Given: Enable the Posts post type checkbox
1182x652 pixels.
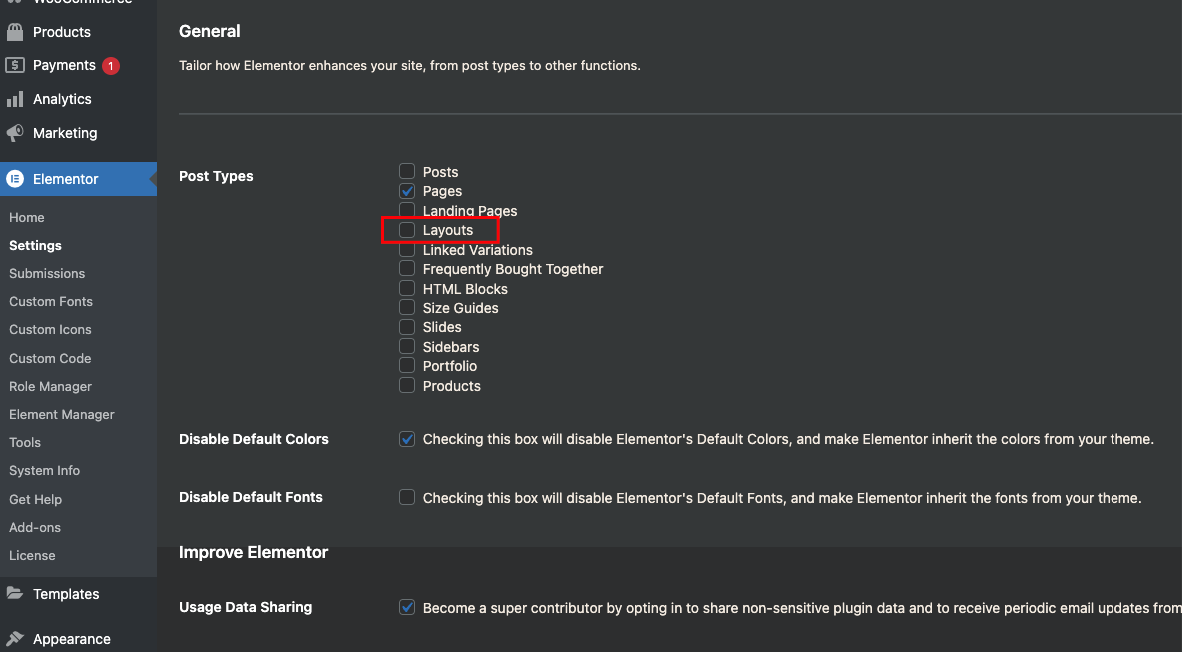Looking at the screenshot, I should click(x=407, y=171).
